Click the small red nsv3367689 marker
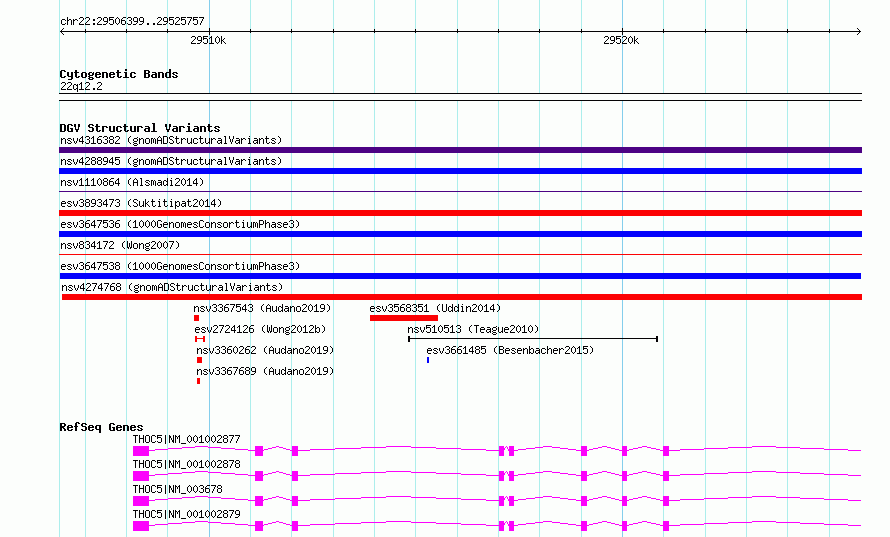The image size is (890, 537). [x=198, y=381]
